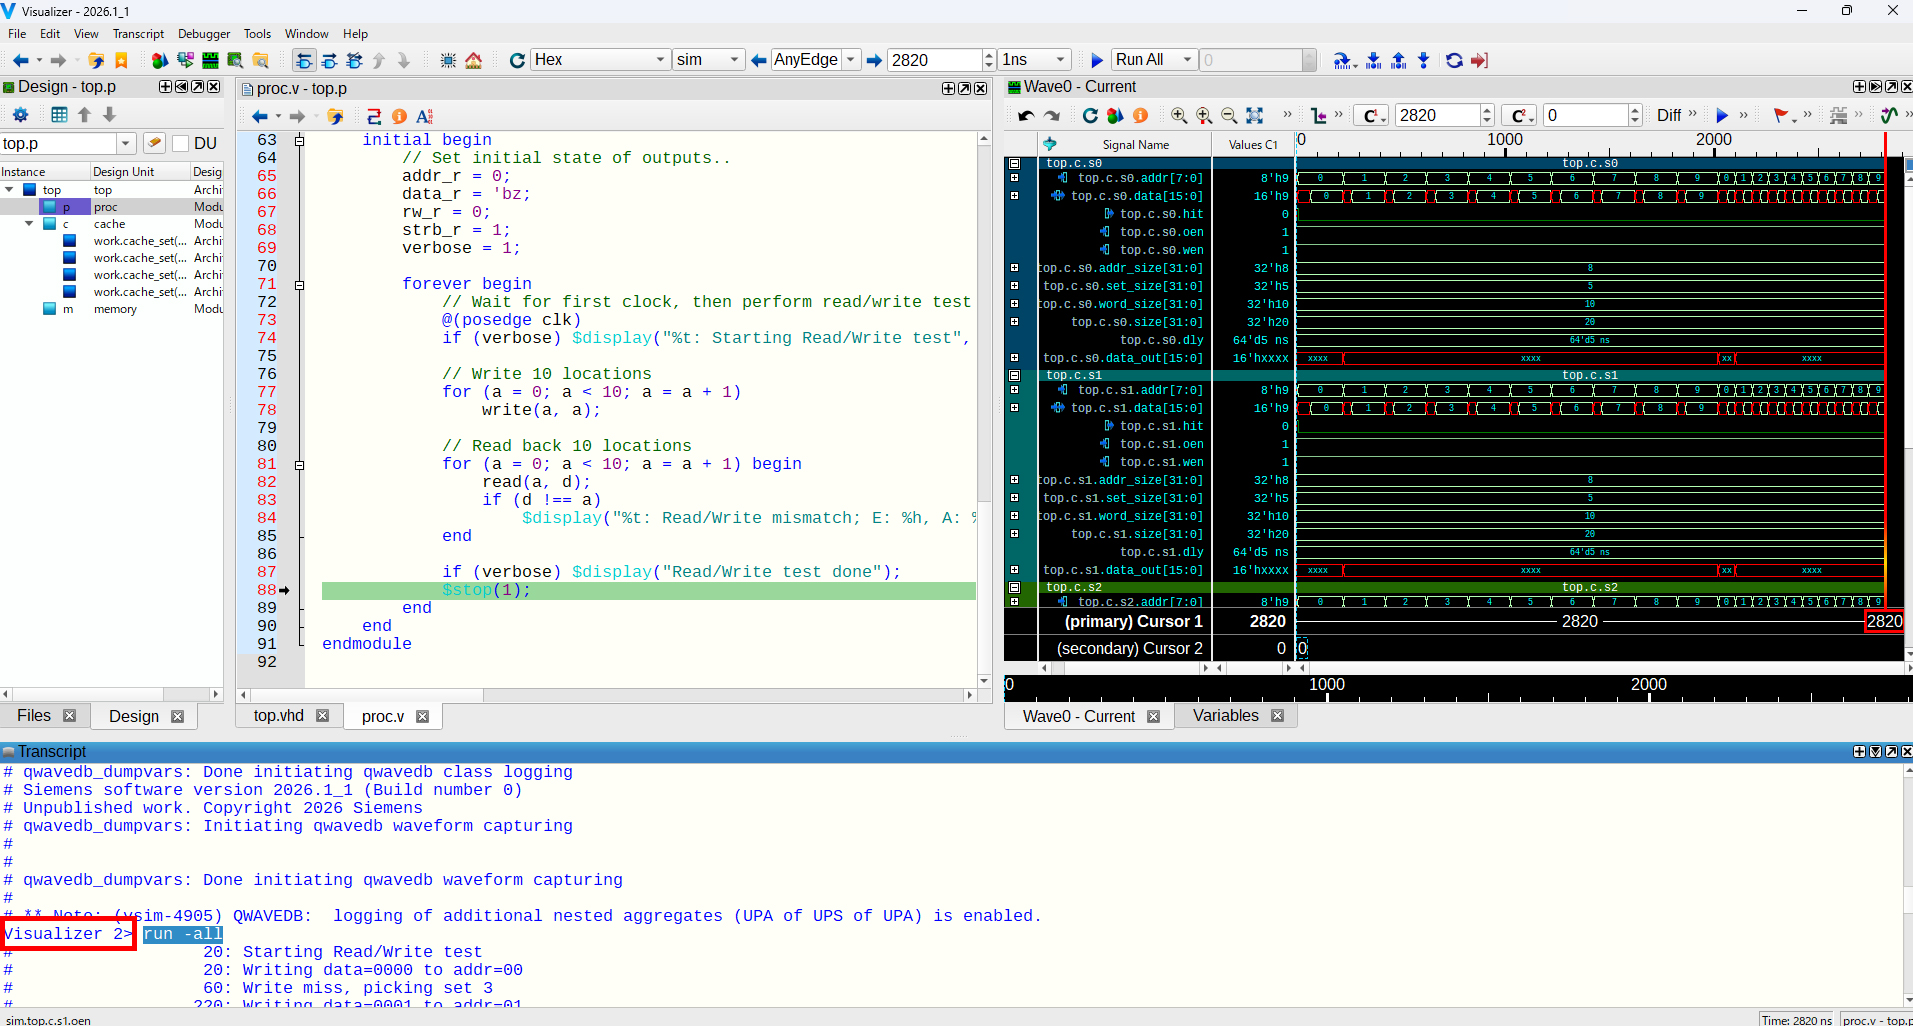This screenshot has width=1913, height=1026.
Task: Expand the top.c.s0.addr[7:0] bus
Action: point(1015,178)
